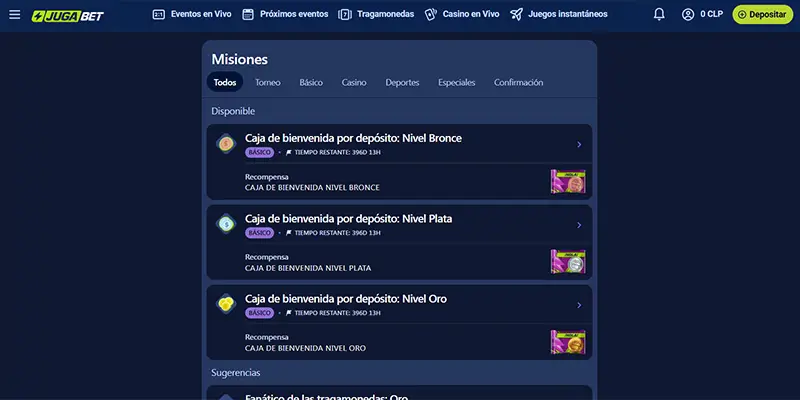Click the Juegos instantáneos rocket icon
Screen dimensions: 800x400
click(516, 14)
